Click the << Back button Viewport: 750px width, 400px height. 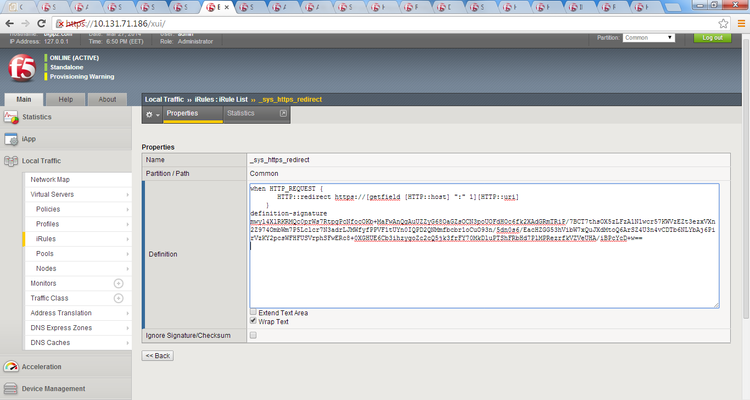(x=158, y=355)
